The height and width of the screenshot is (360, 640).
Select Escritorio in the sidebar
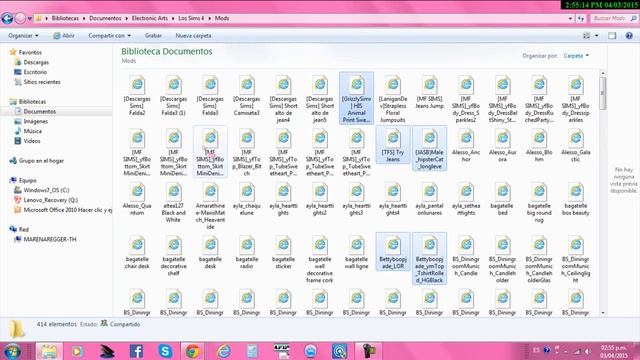click(35, 72)
